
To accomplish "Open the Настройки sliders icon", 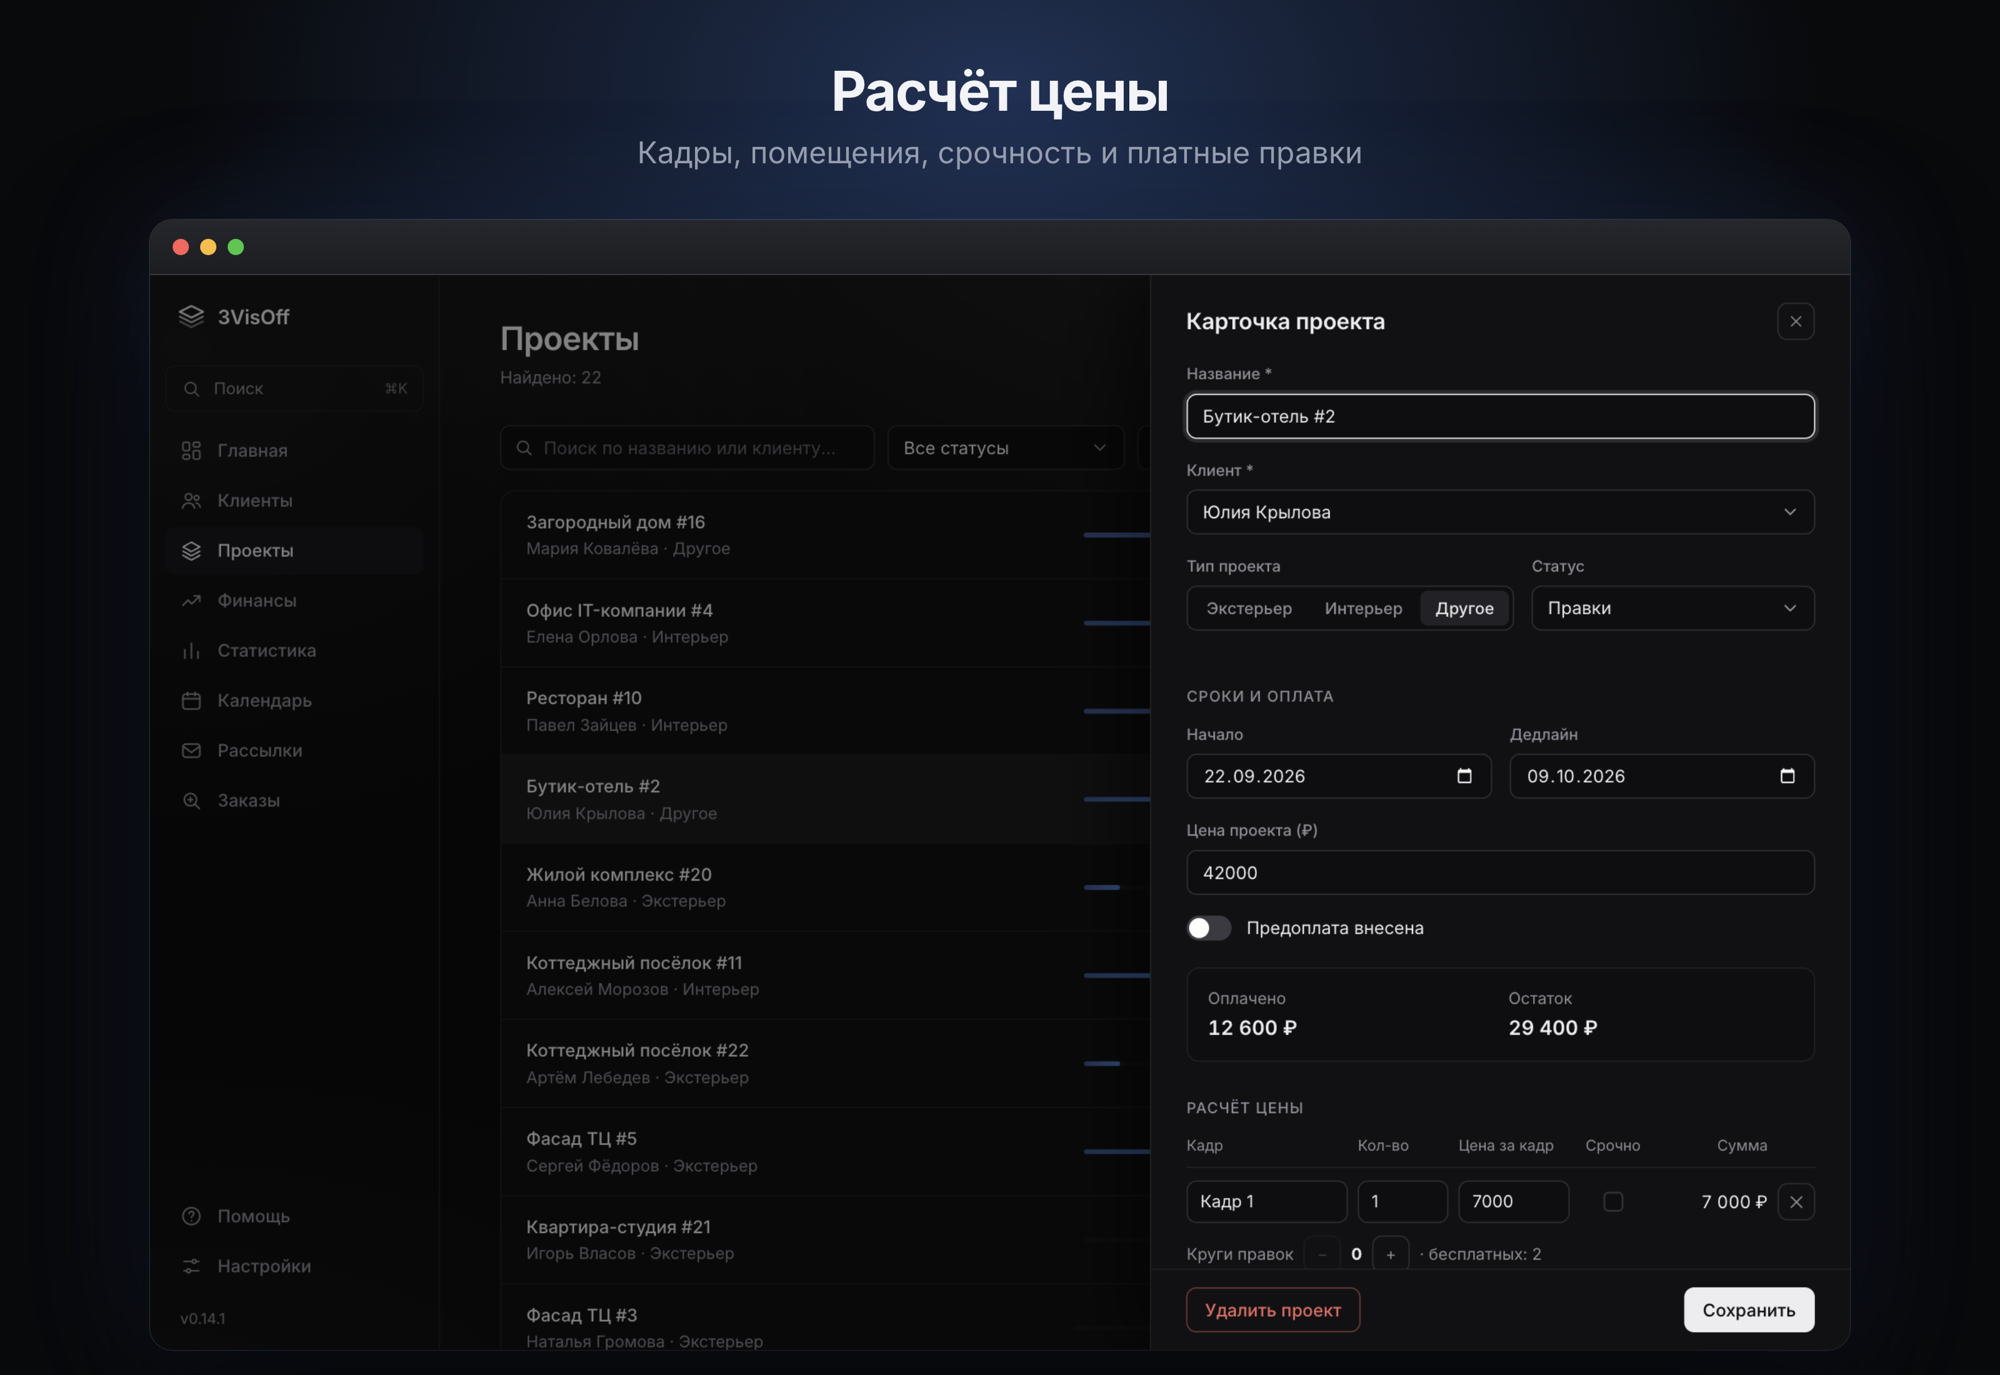I will (191, 1266).
